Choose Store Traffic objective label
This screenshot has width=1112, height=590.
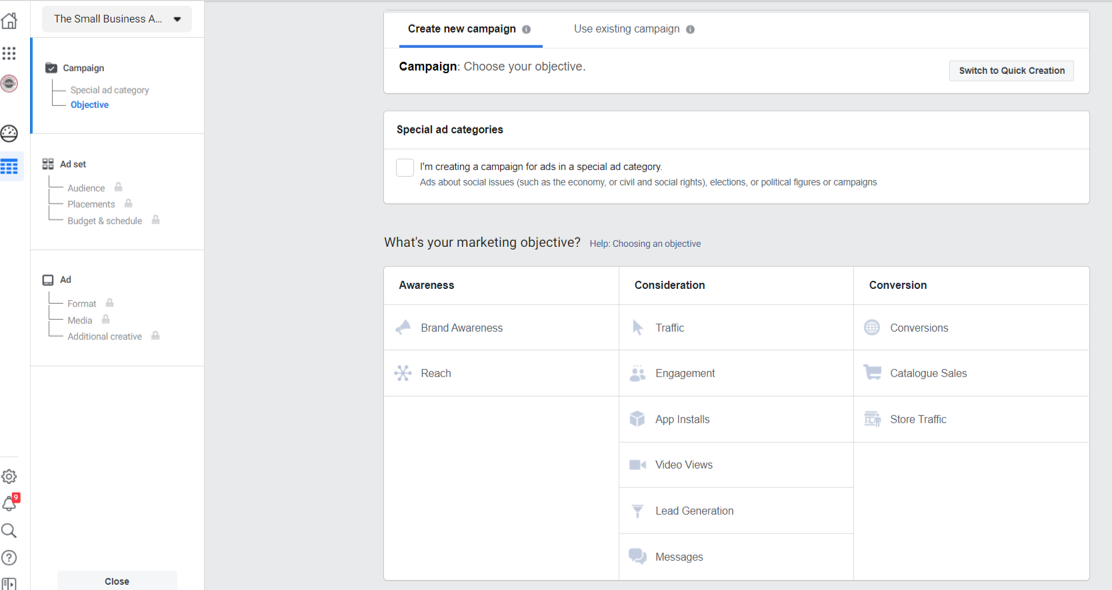click(x=918, y=419)
